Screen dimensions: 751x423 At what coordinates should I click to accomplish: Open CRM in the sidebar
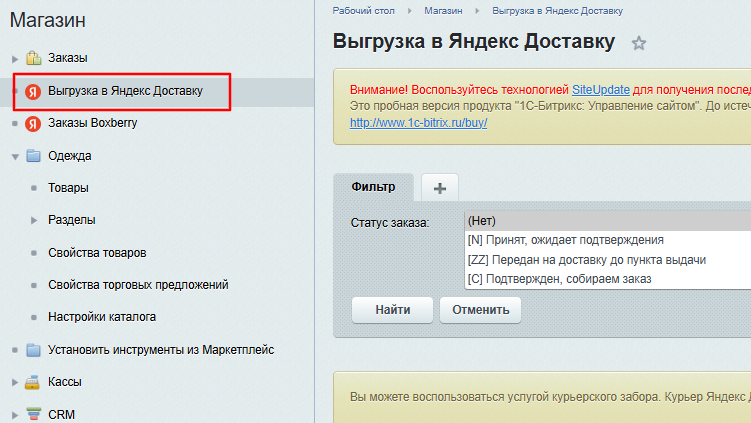(x=61, y=414)
